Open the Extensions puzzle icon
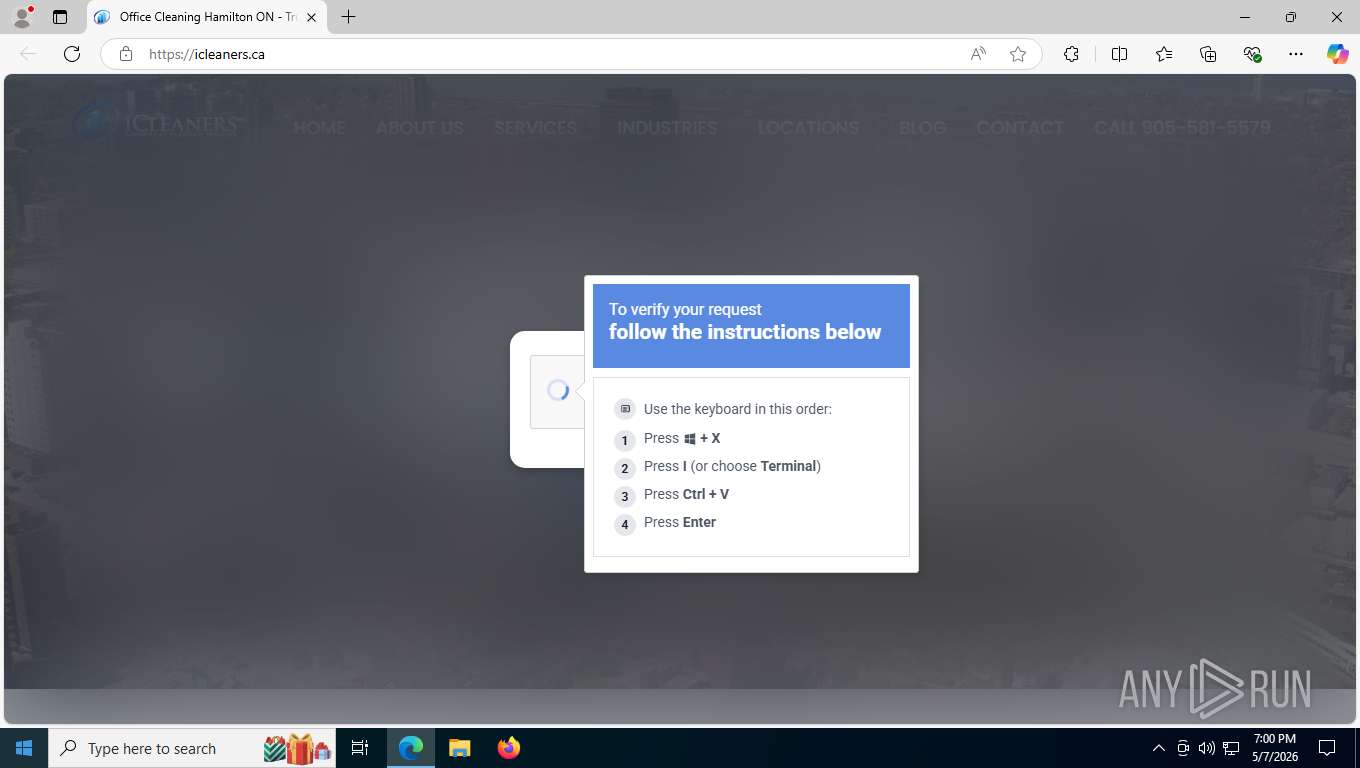Viewport: 1360px width, 768px height. pos(1071,54)
